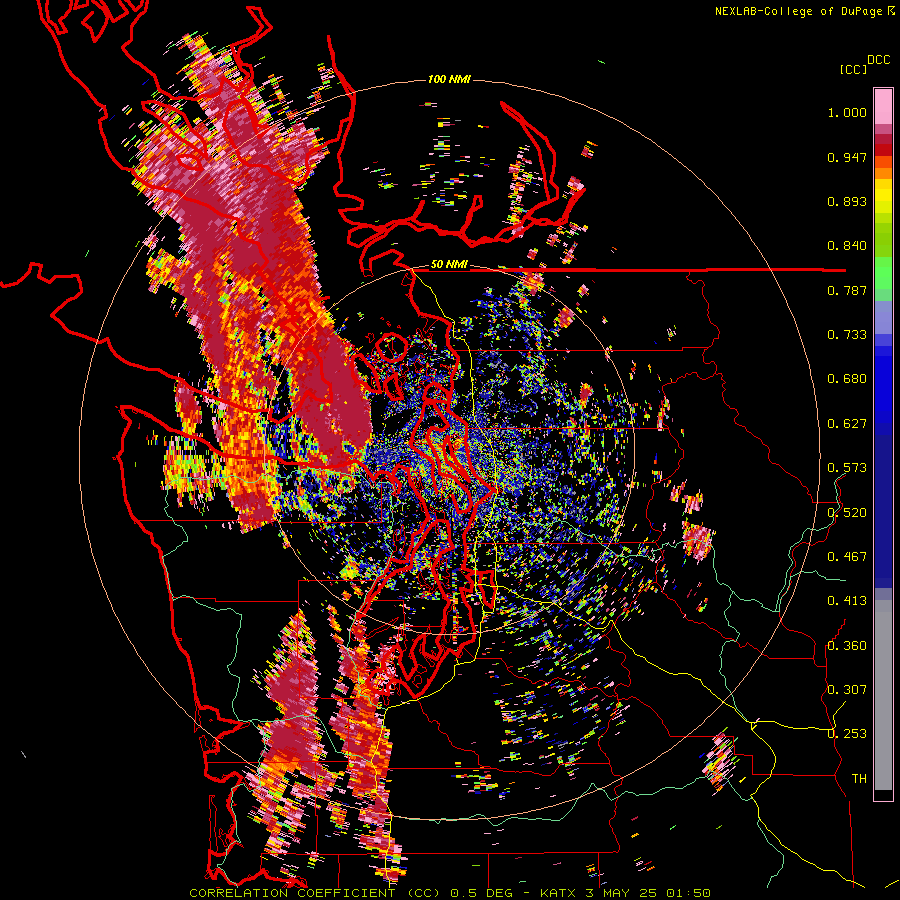Screen dimensions: 900x900
Task: Click the 0.520 color scale value
Action: (x=847, y=513)
